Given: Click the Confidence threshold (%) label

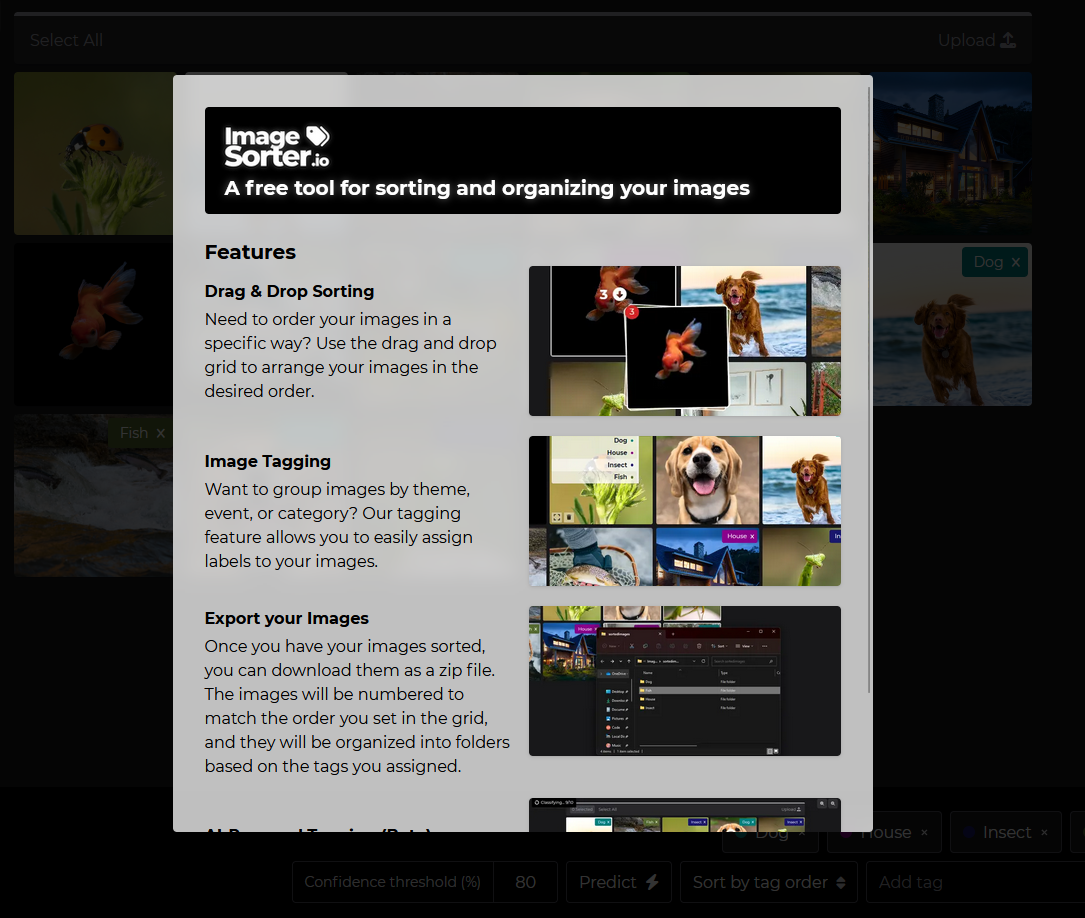Looking at the screenshot, I should [x=392, y=882].
